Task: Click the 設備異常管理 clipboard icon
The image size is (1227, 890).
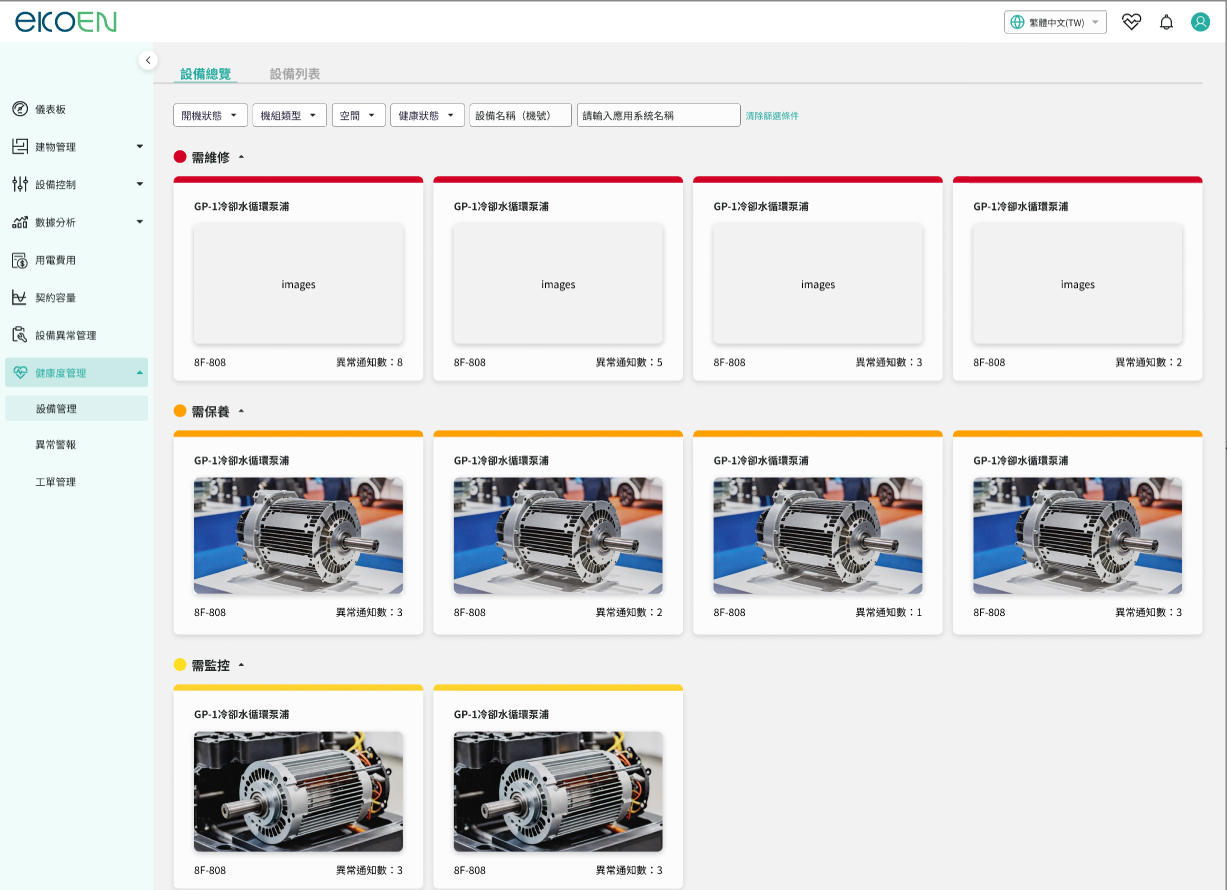Action: click(x=20, y=335)
